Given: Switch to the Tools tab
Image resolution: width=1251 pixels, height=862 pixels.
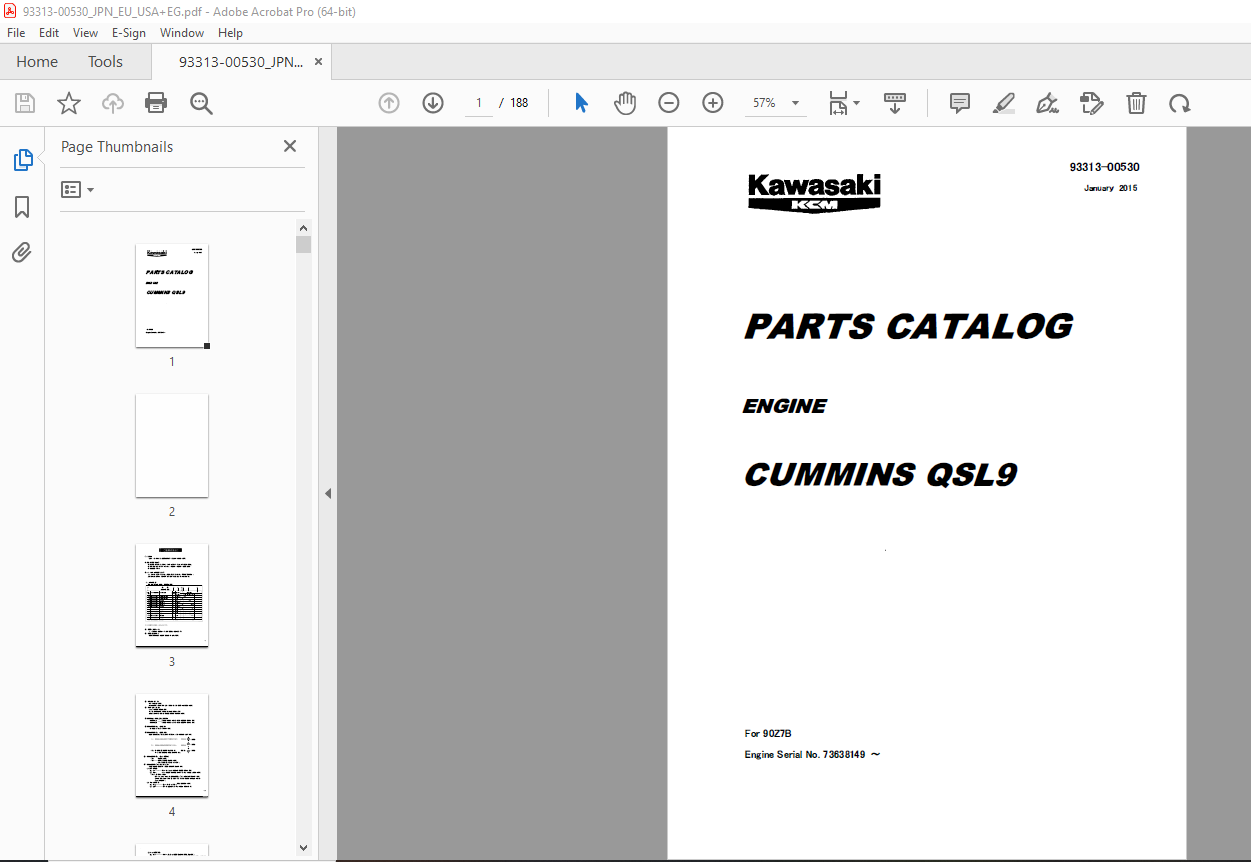Looking at the screenshot, I should click(105, 62).
